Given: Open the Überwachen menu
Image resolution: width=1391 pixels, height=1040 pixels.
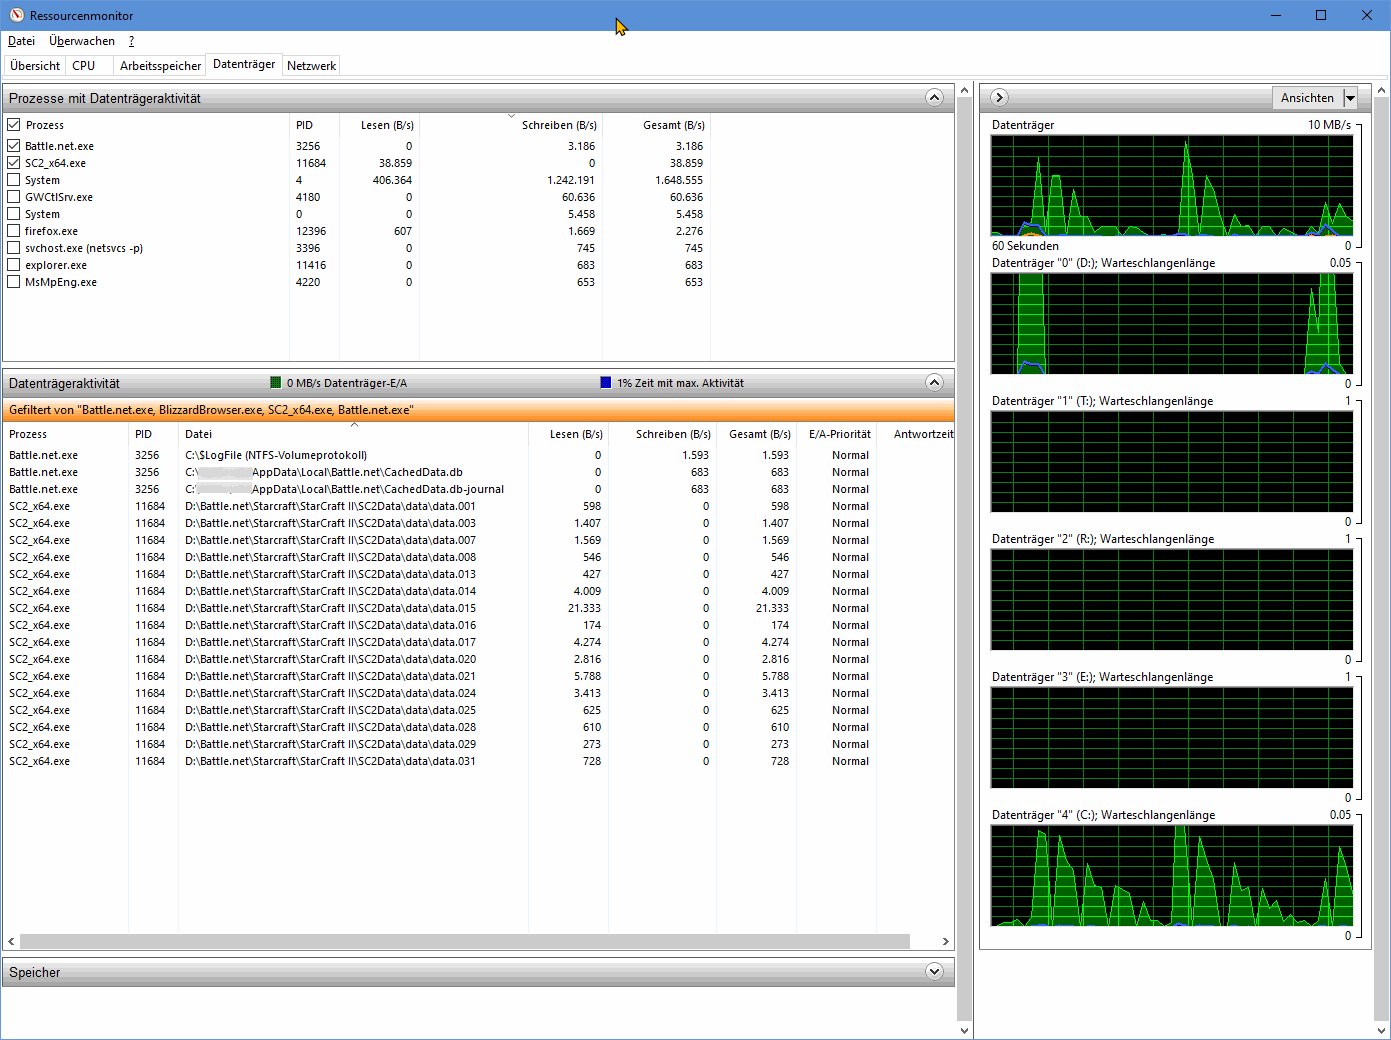Looking at the screenshot, I should pos(82,41).
